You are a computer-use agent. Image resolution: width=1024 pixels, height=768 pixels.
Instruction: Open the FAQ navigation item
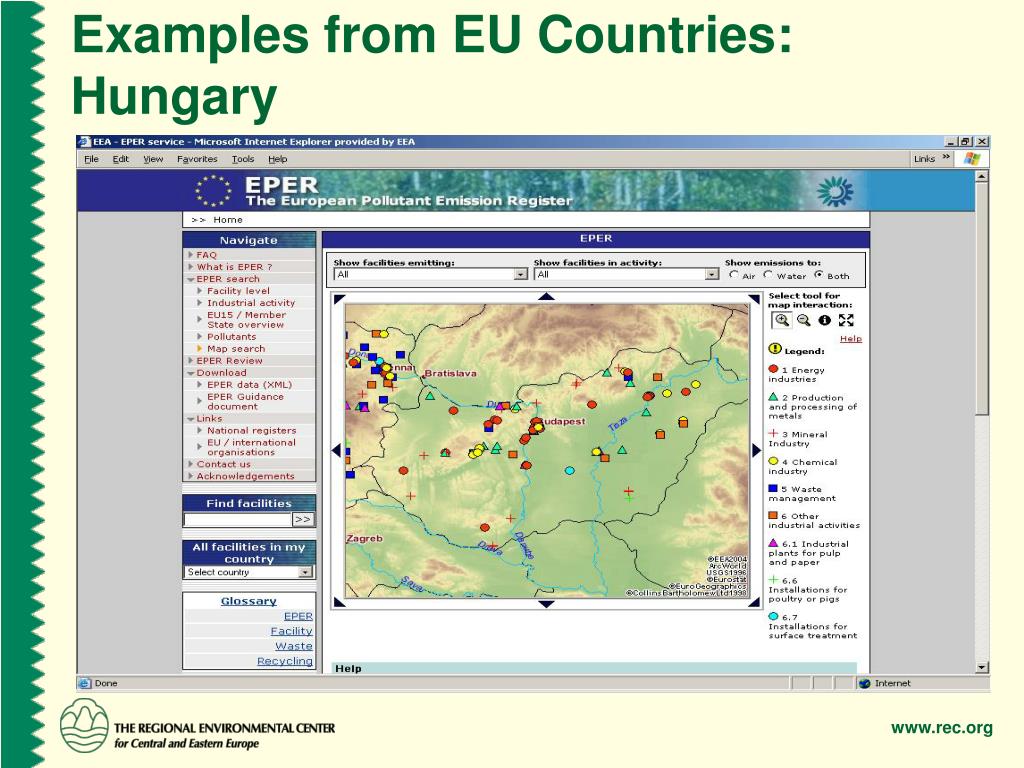206,255
